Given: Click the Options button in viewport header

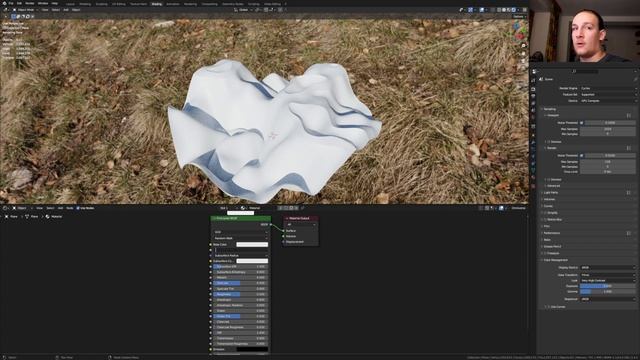Looking at the screenshot, I should point(518,17).
